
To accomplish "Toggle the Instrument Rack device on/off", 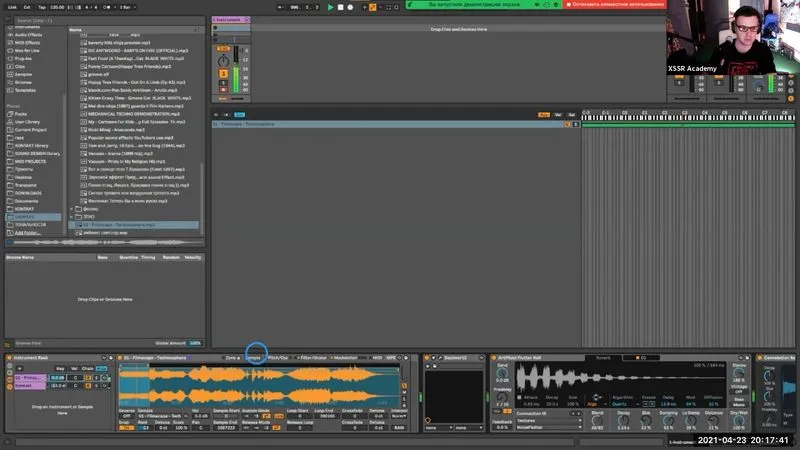I will (x=9, y=358).
